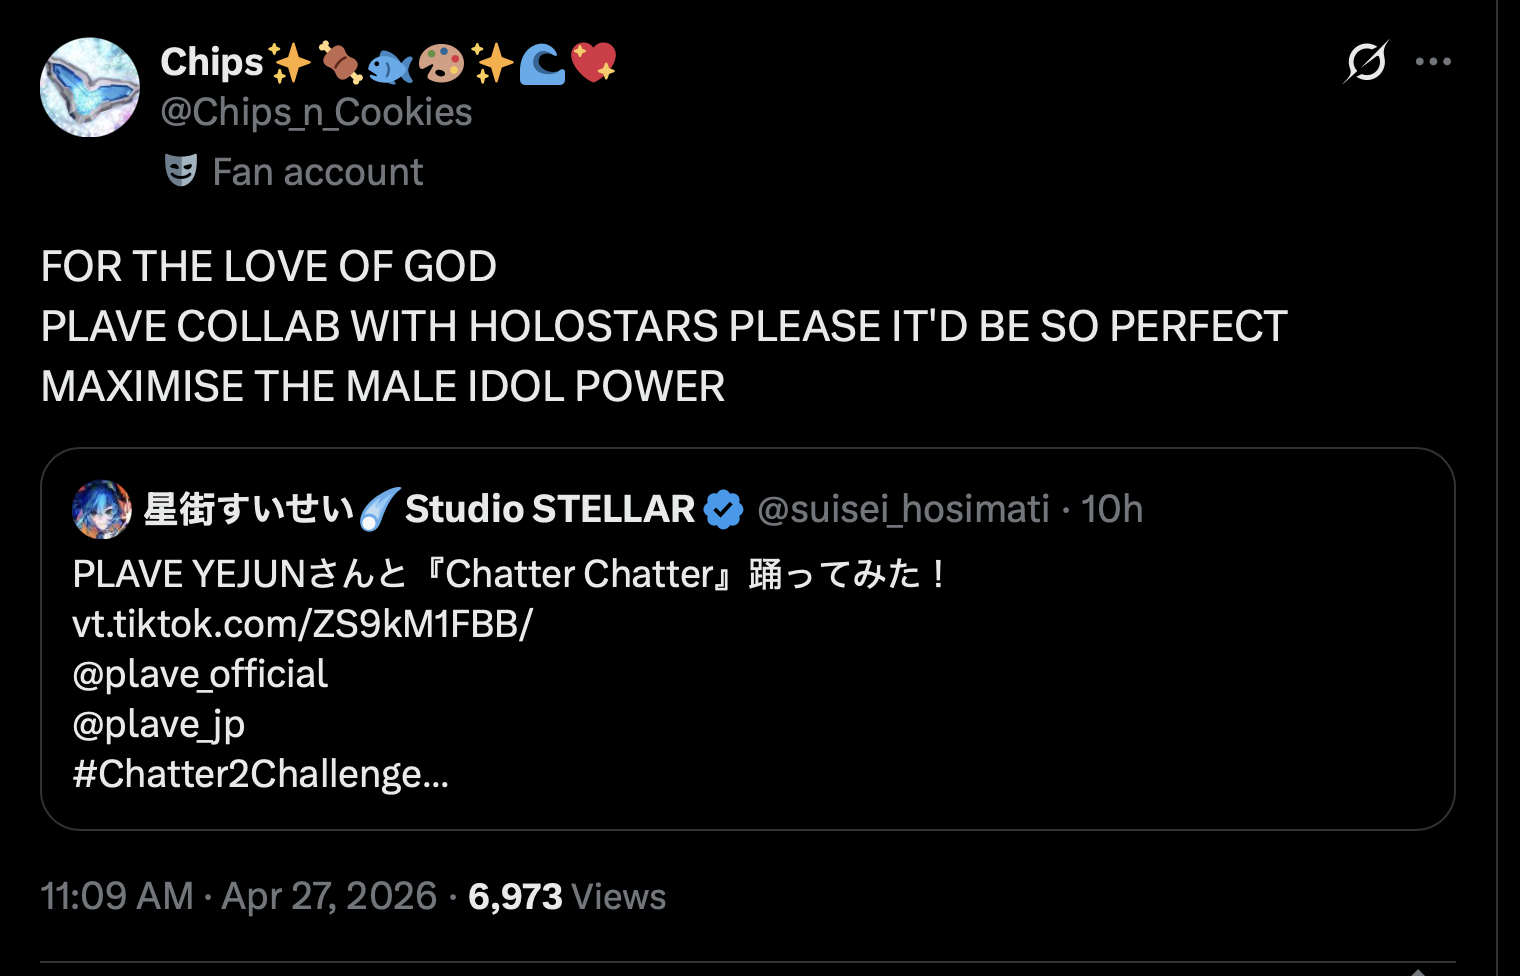Open the @suisei_hosimati handle
This screenshot has height=976, width=1520.
click(x=903, y=509)
